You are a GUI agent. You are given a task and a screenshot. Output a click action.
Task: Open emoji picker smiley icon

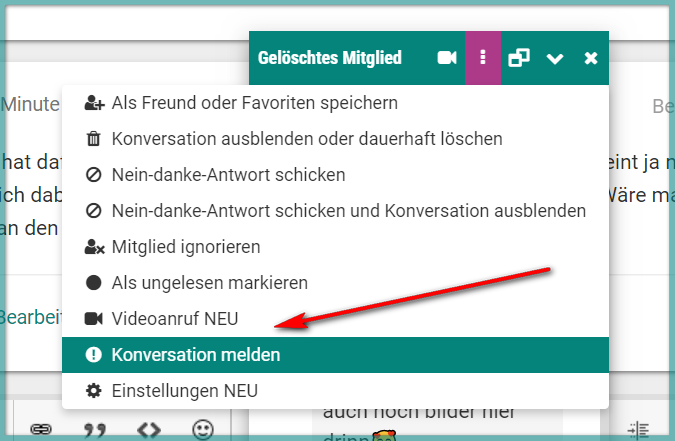[x=203, y=429]
